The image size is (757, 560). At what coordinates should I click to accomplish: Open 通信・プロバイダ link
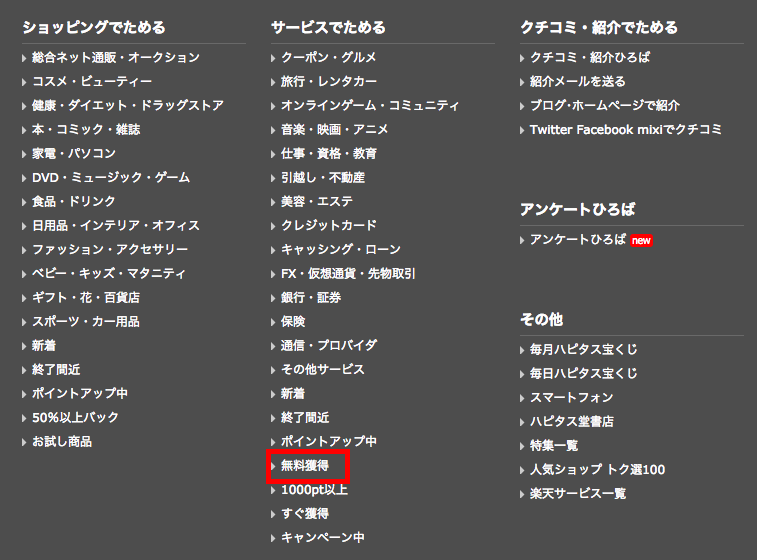pyautogui.click(x=329, y=346)
